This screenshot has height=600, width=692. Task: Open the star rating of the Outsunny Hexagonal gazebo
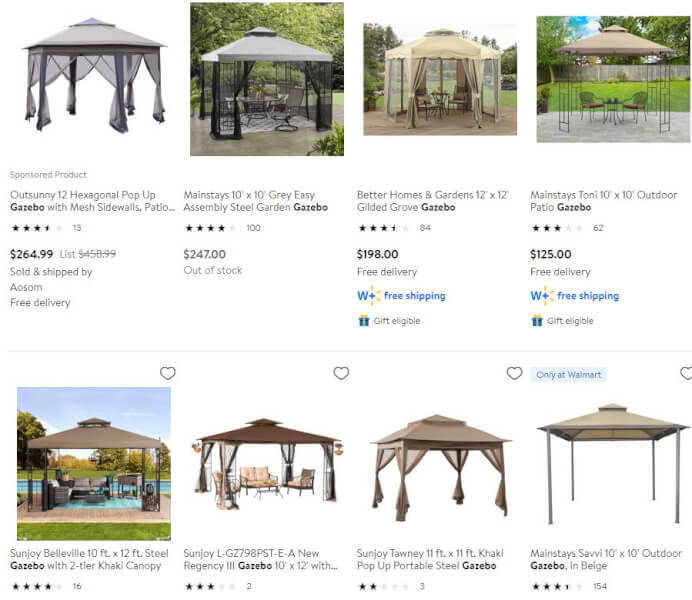[x=37, y=228]
